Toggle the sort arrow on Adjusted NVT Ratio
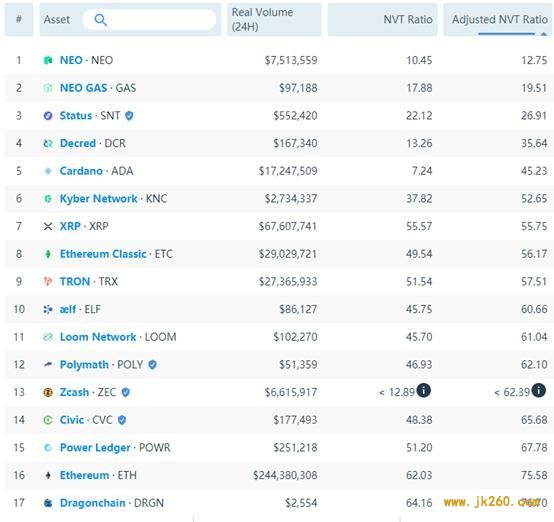Viewport: 554px width, 522px height. 544,34
